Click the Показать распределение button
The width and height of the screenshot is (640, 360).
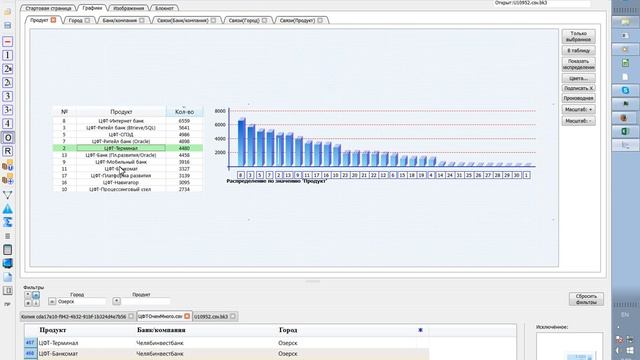tap(578, 64)
